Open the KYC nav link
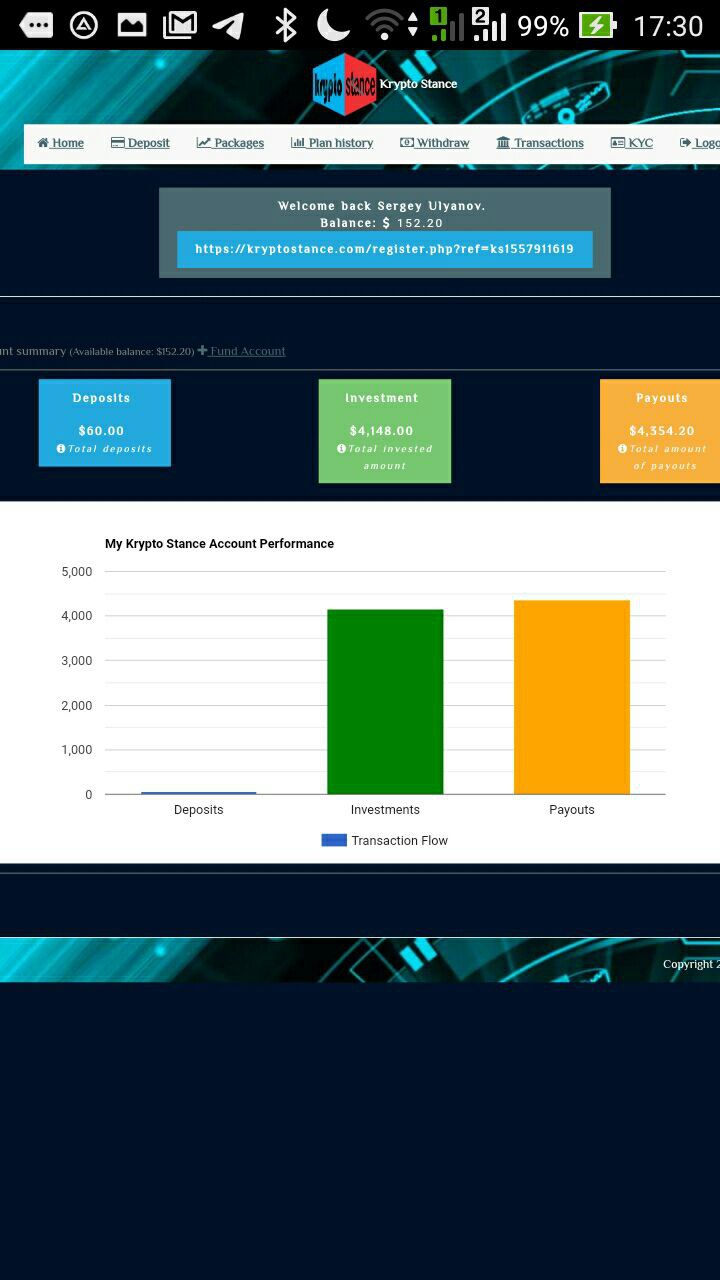Screen dimensions: 720x1280 [x=632, y=143]
